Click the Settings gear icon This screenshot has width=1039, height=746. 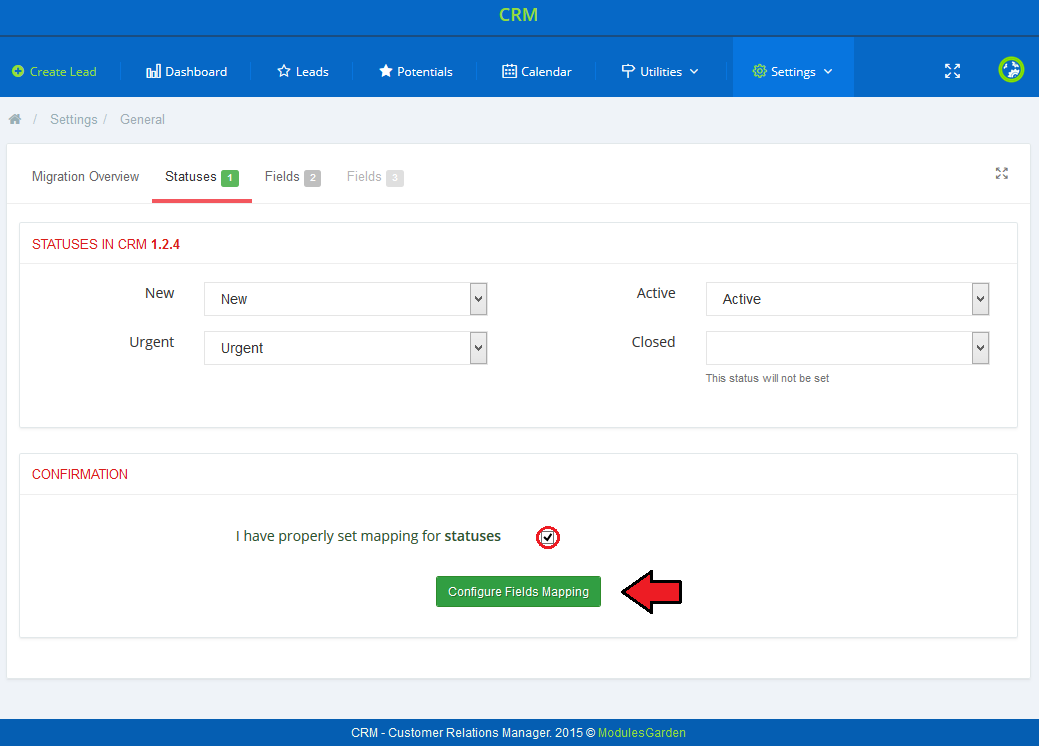(759, 71)
